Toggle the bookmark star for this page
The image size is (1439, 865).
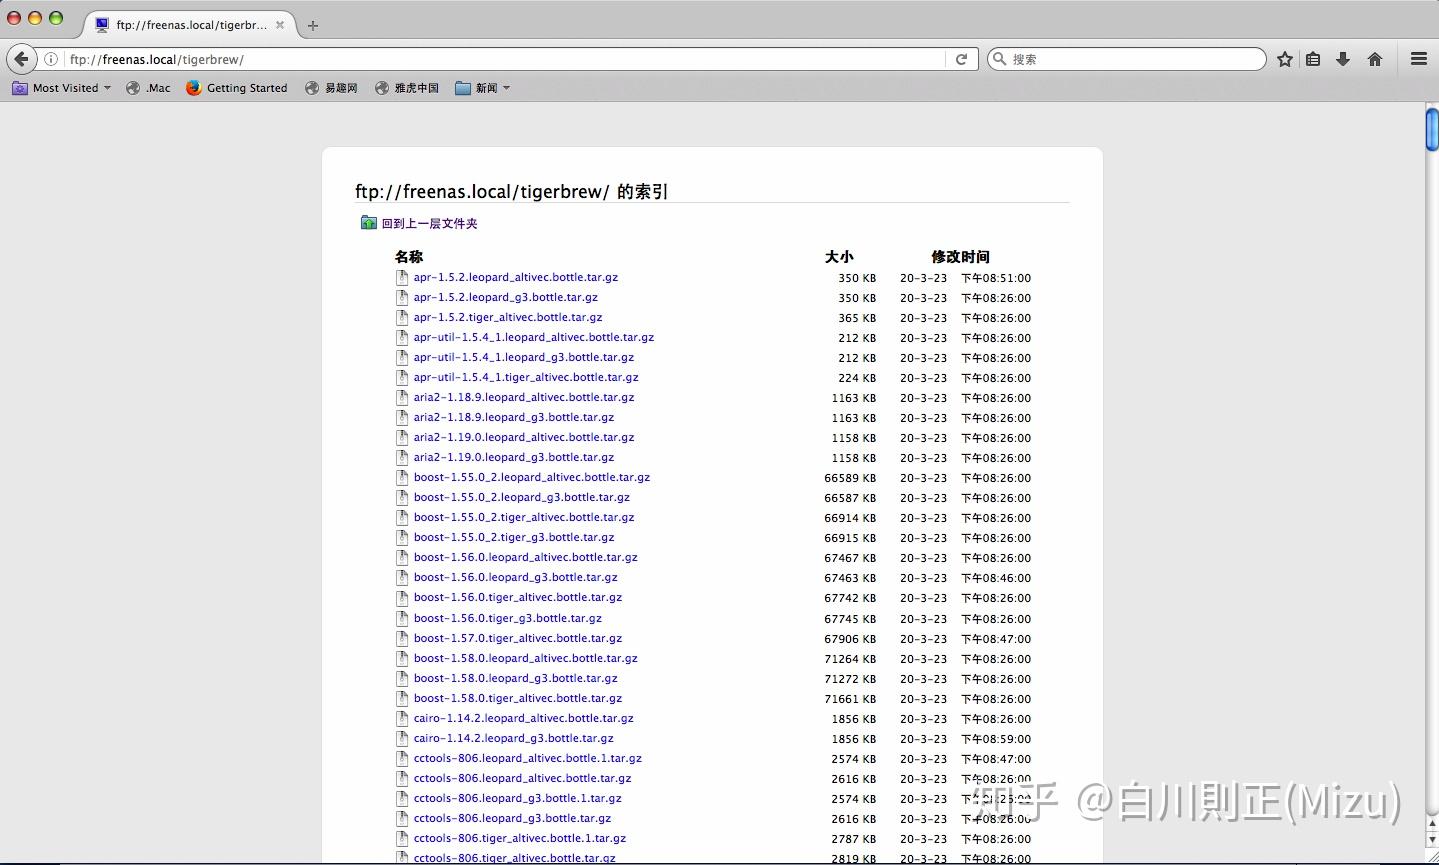(1284, 58)
